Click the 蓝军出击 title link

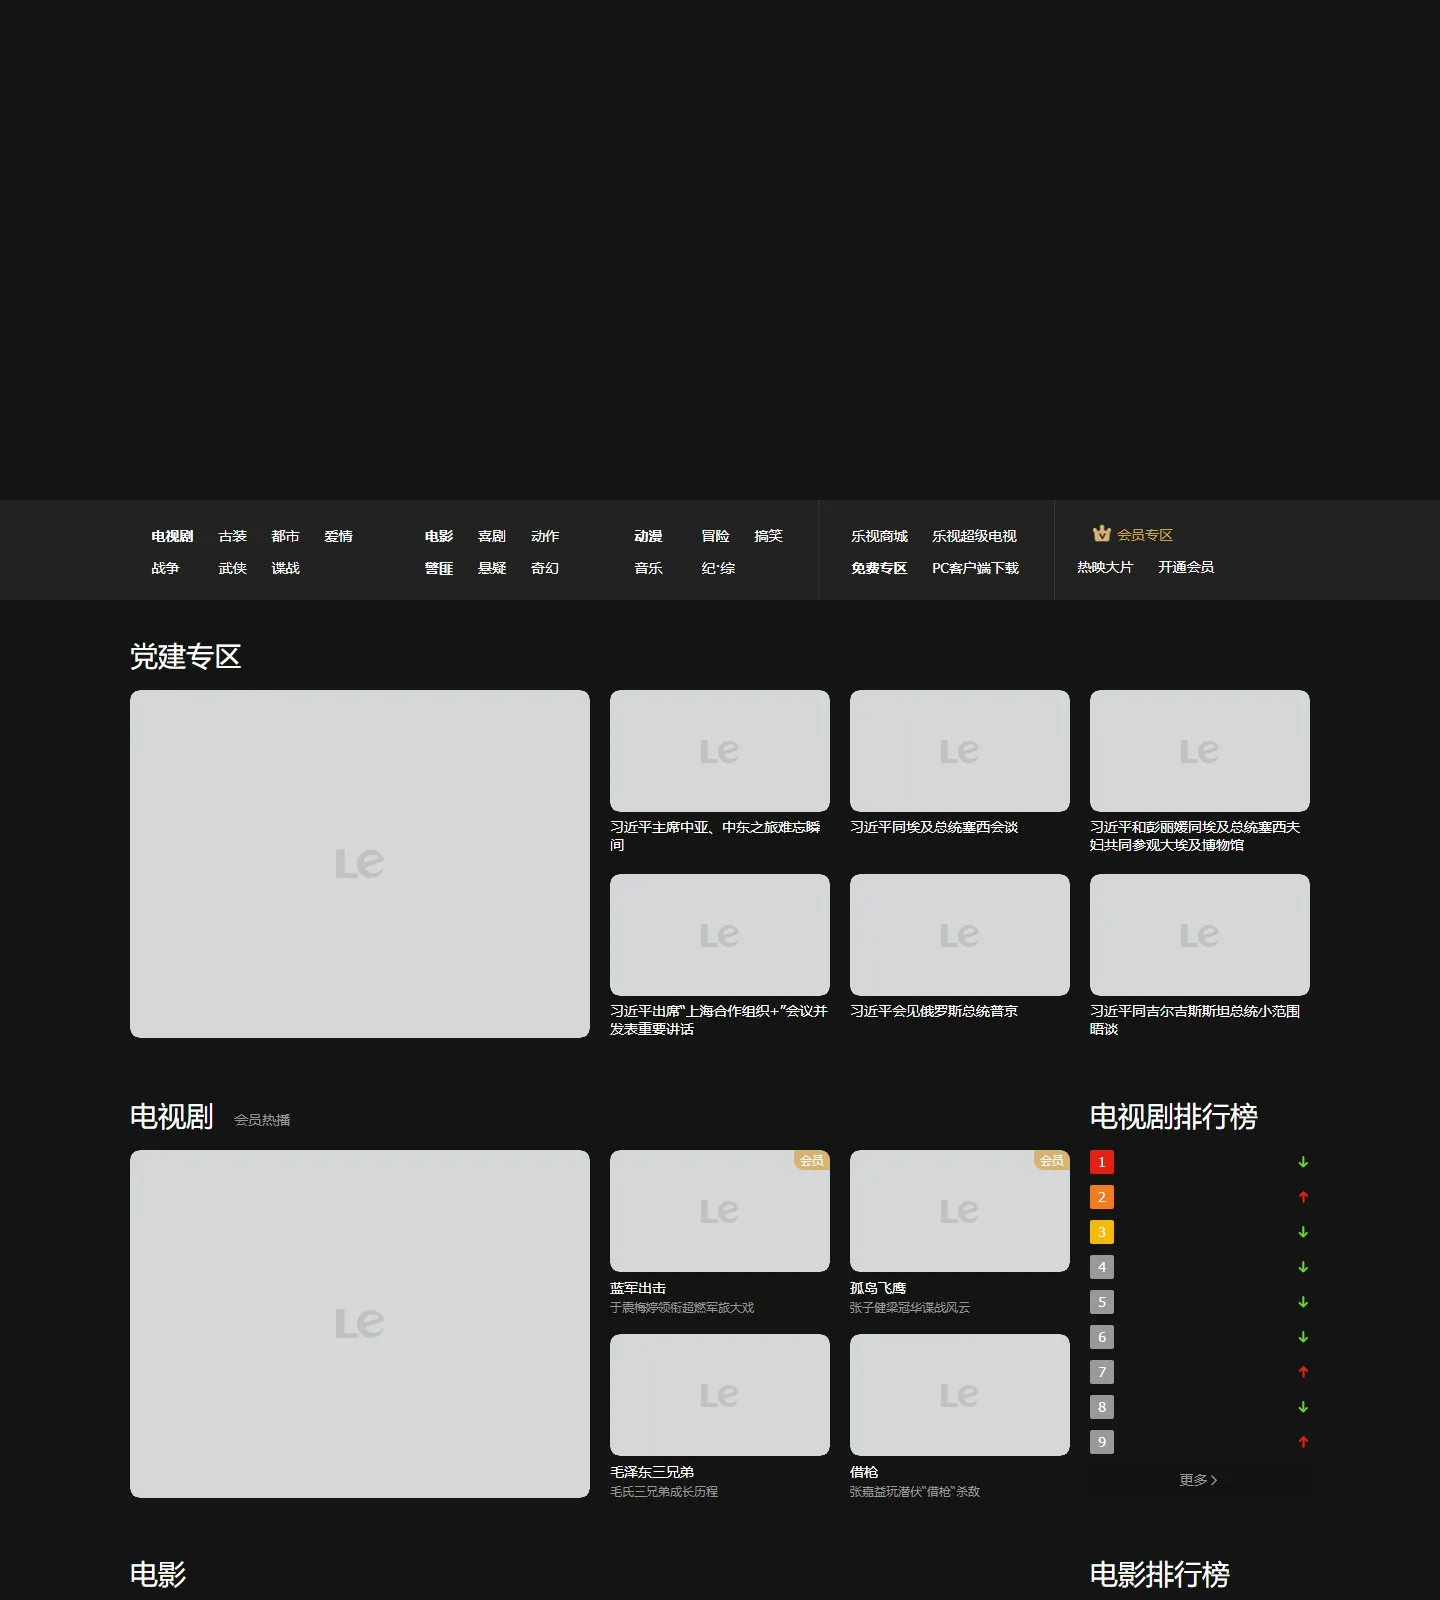(638, 1288)
